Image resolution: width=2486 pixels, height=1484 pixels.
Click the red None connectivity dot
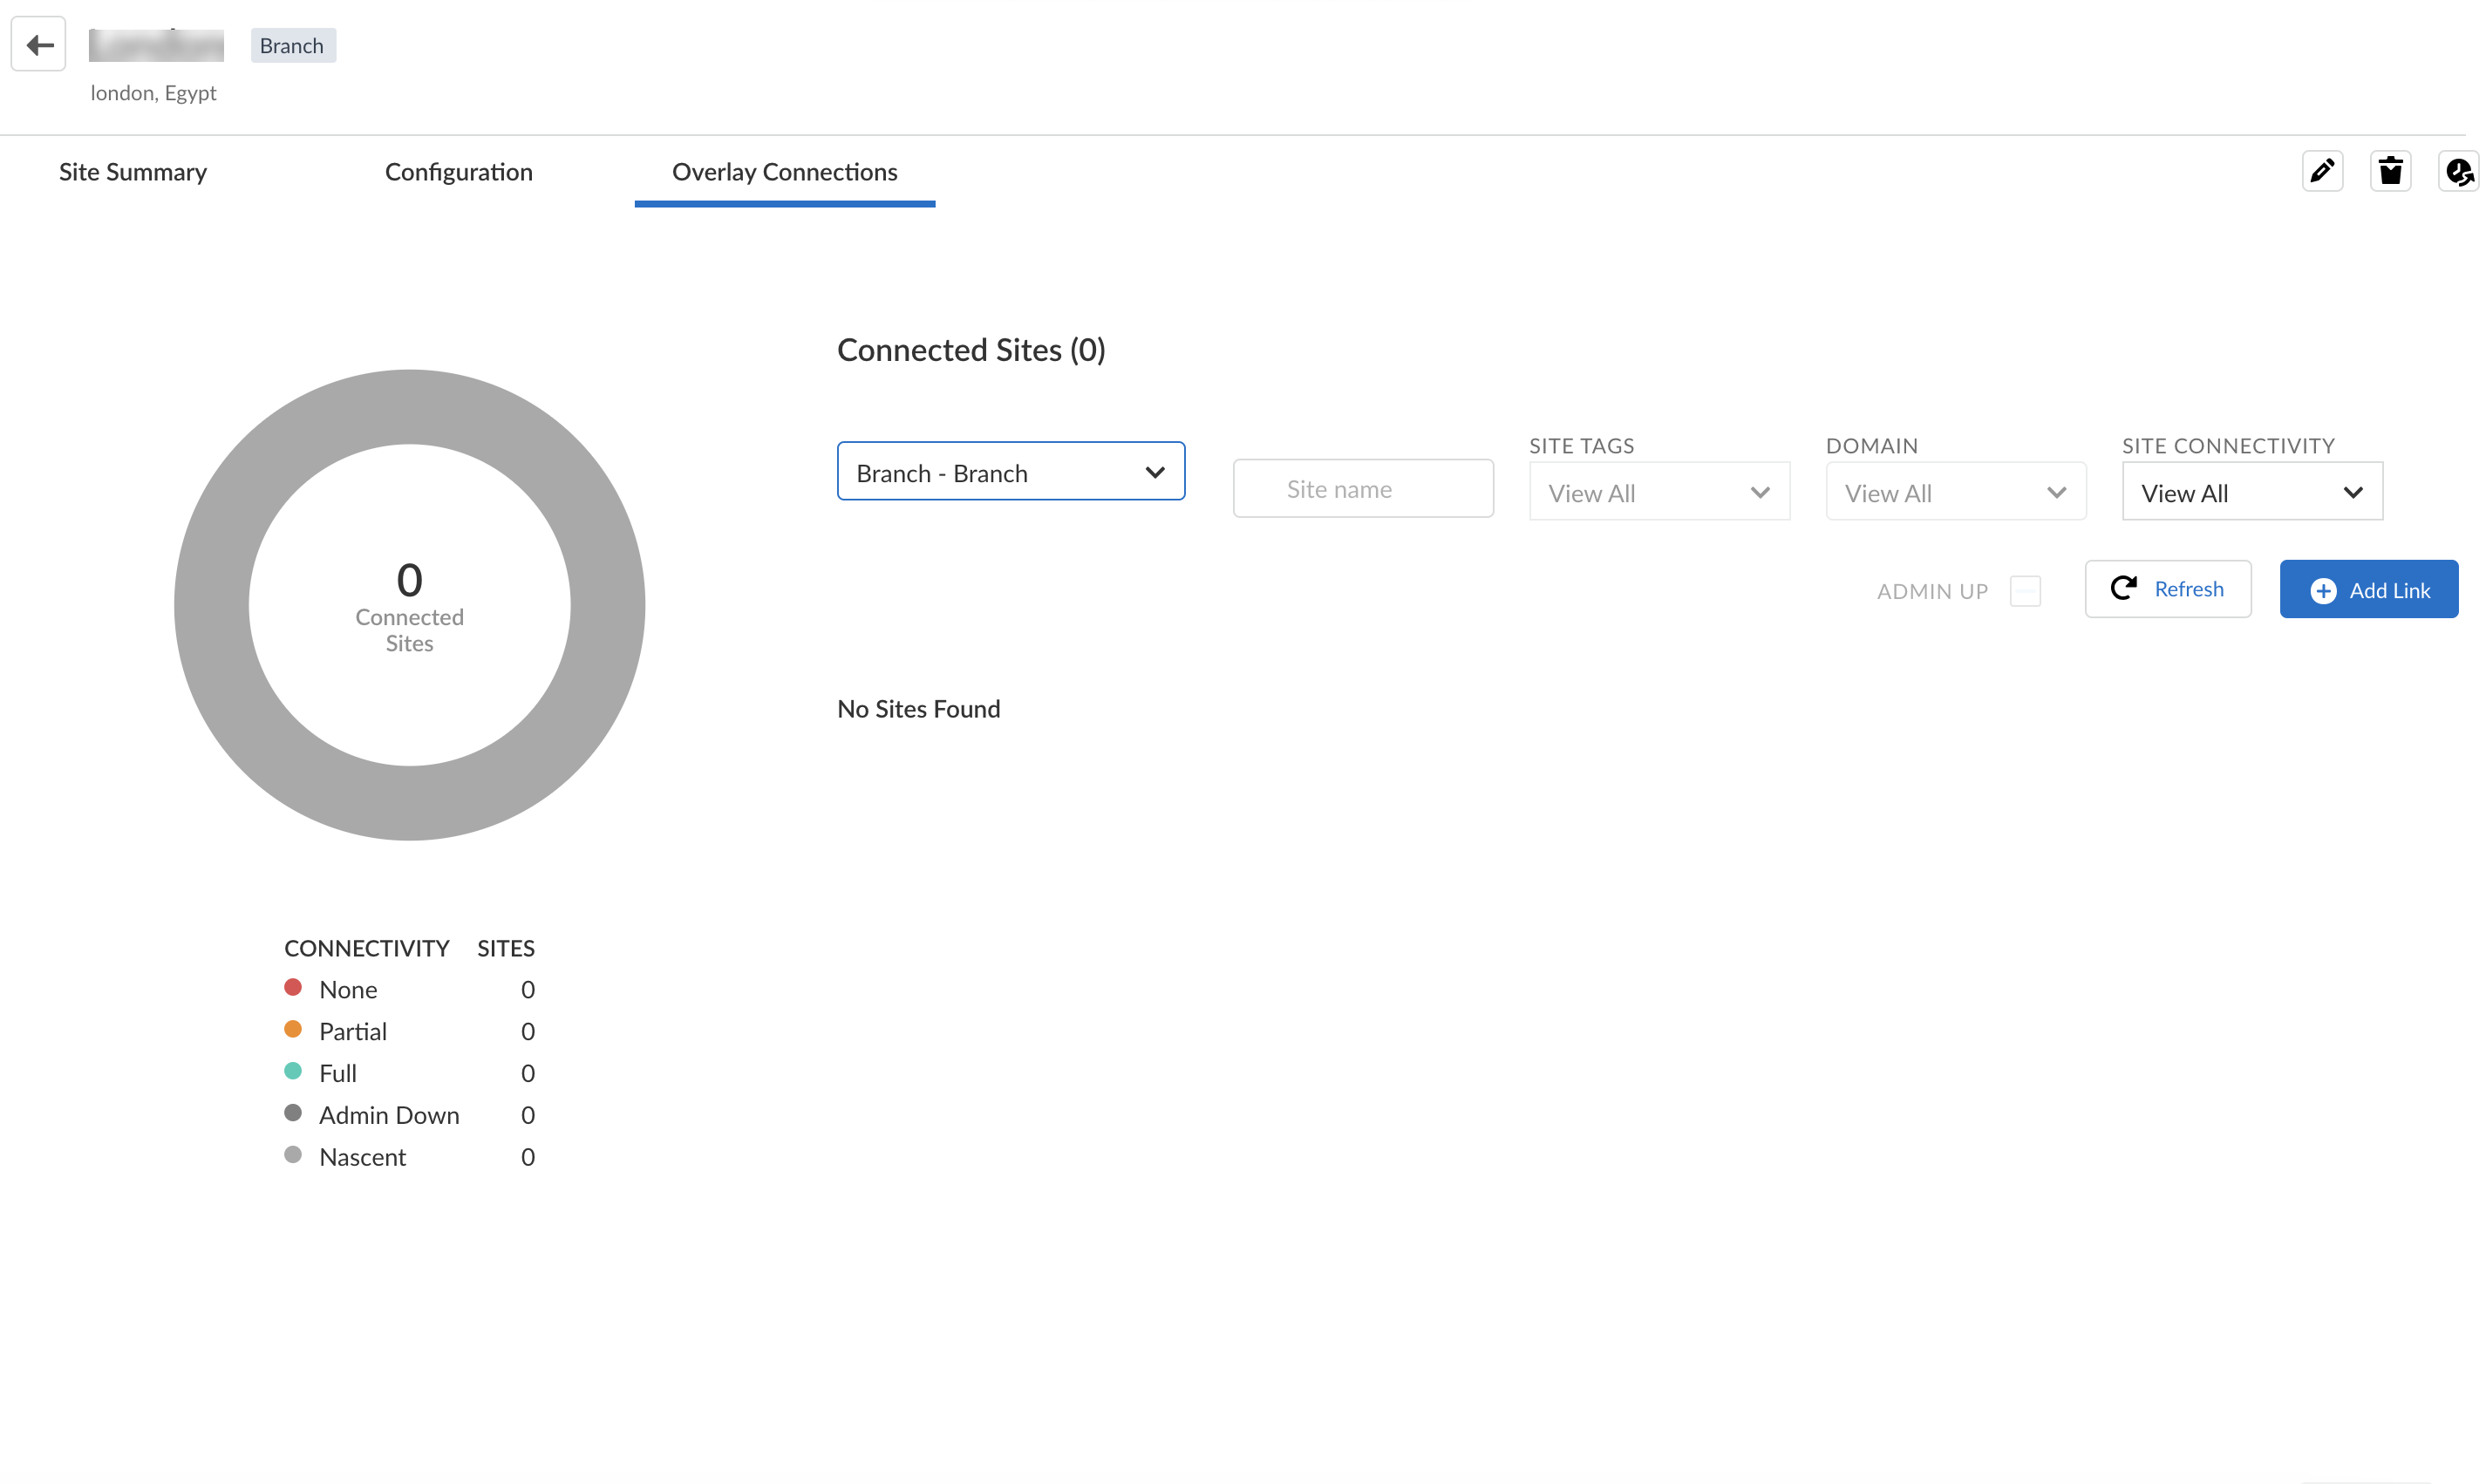click(x=293, y=988)
